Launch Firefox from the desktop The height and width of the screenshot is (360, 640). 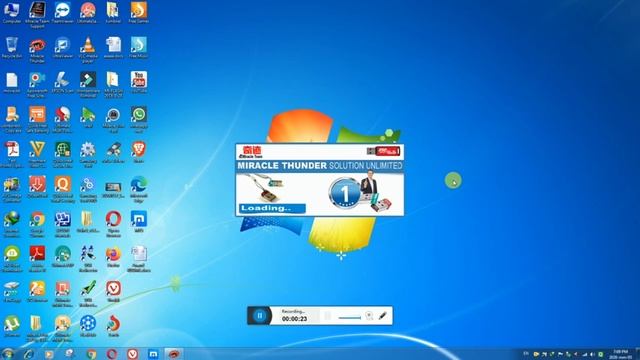[x=113, y=257]
